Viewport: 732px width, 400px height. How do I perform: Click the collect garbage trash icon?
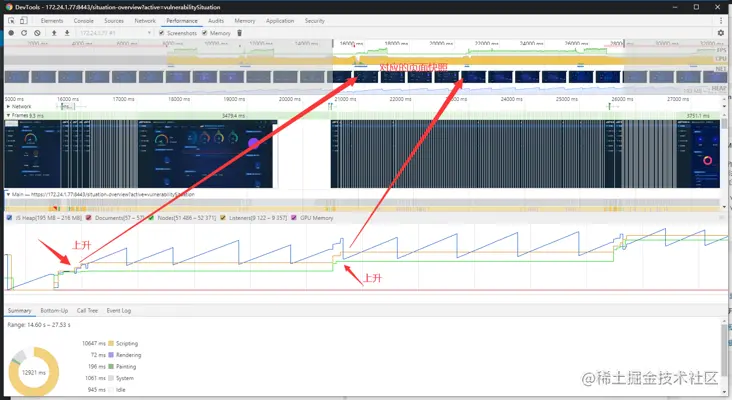coord(239,33)
